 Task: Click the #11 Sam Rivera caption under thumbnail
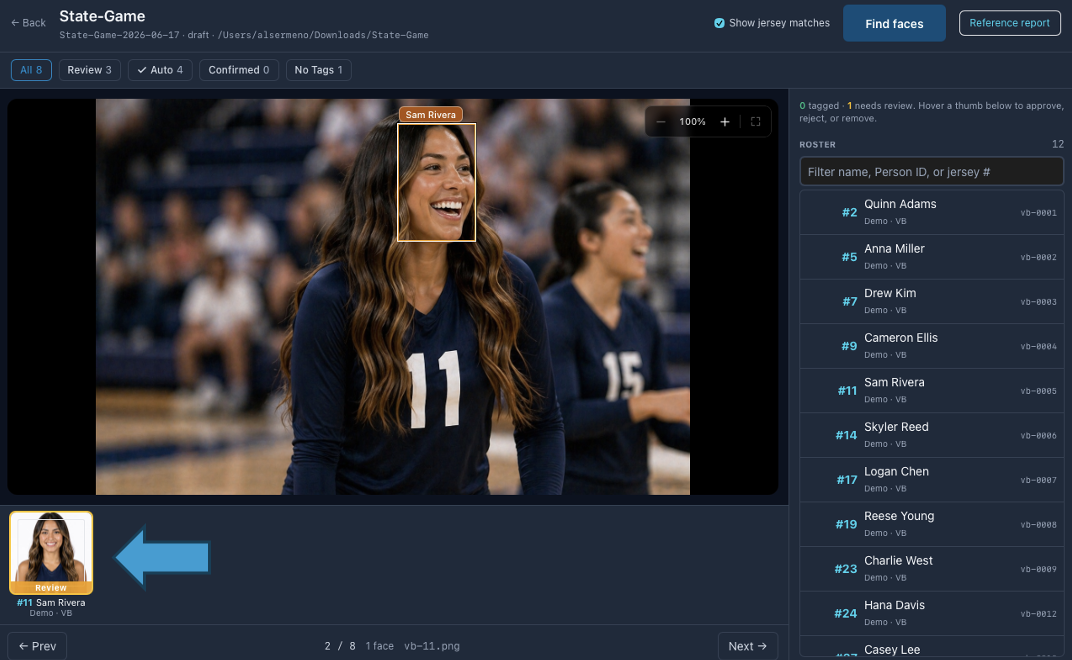point(51,603)
